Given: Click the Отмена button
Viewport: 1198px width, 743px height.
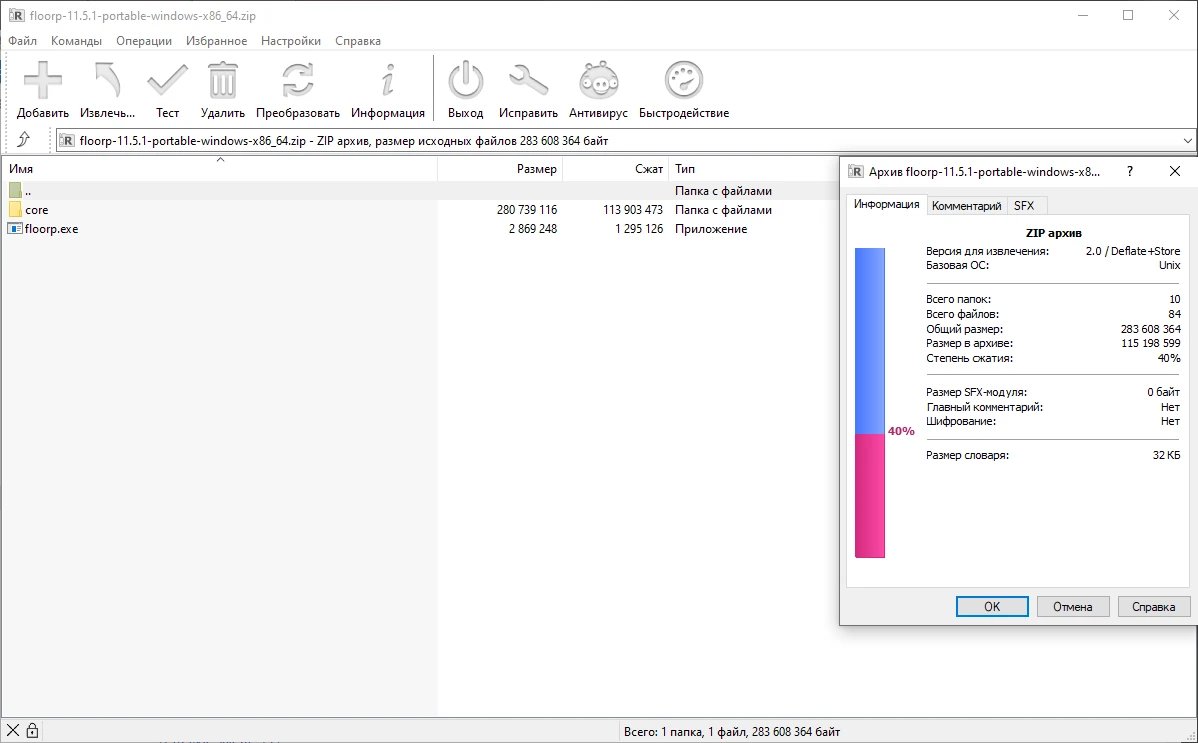Looking at the screenshot, I should pyautogui.click(x=1073, y=606).
